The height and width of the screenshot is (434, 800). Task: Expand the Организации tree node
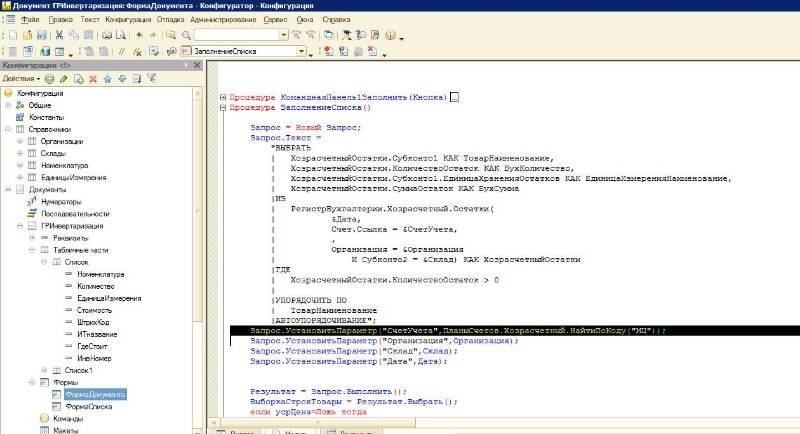tap(19, 141)
